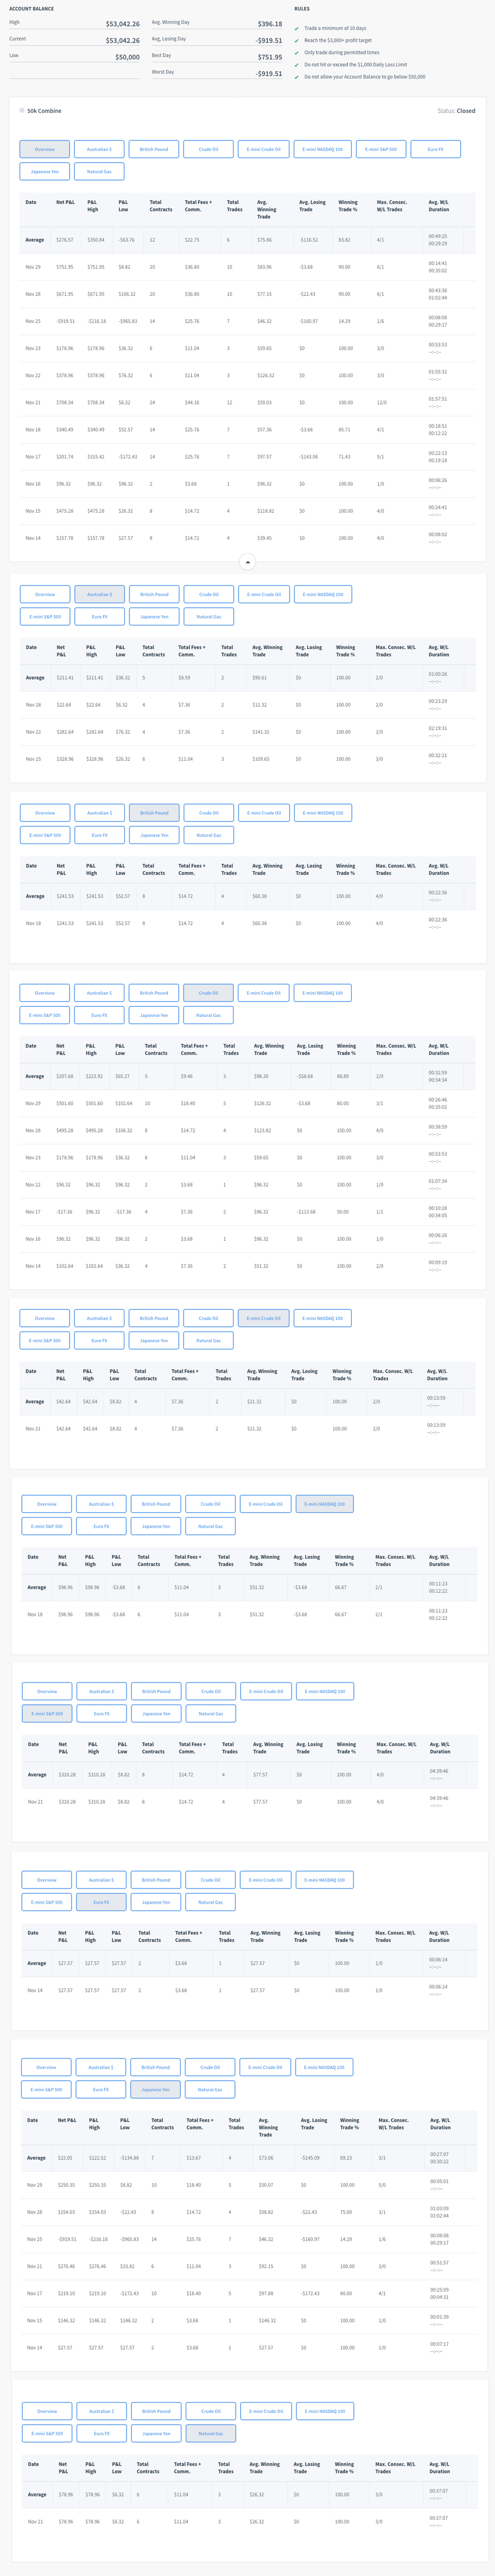Screen dimensions: 495x2576
Task: Click the checkmark beside 'Trade a minimum of 10 days'
Action: 296,29
